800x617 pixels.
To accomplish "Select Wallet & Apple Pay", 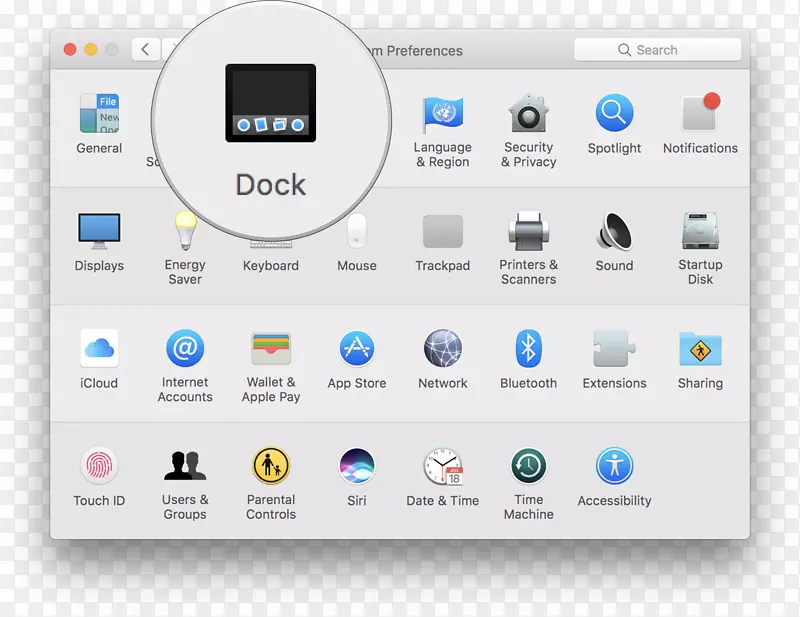I will (x=271, y=349).
